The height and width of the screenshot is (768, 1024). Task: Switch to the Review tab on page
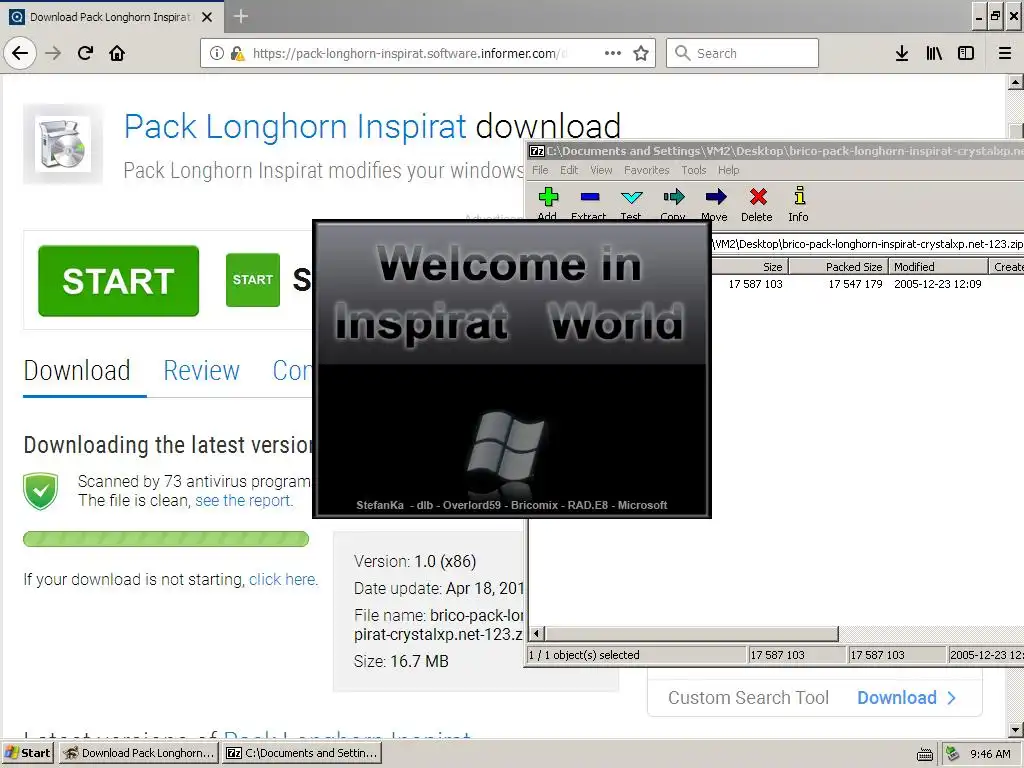coord(201,370)
